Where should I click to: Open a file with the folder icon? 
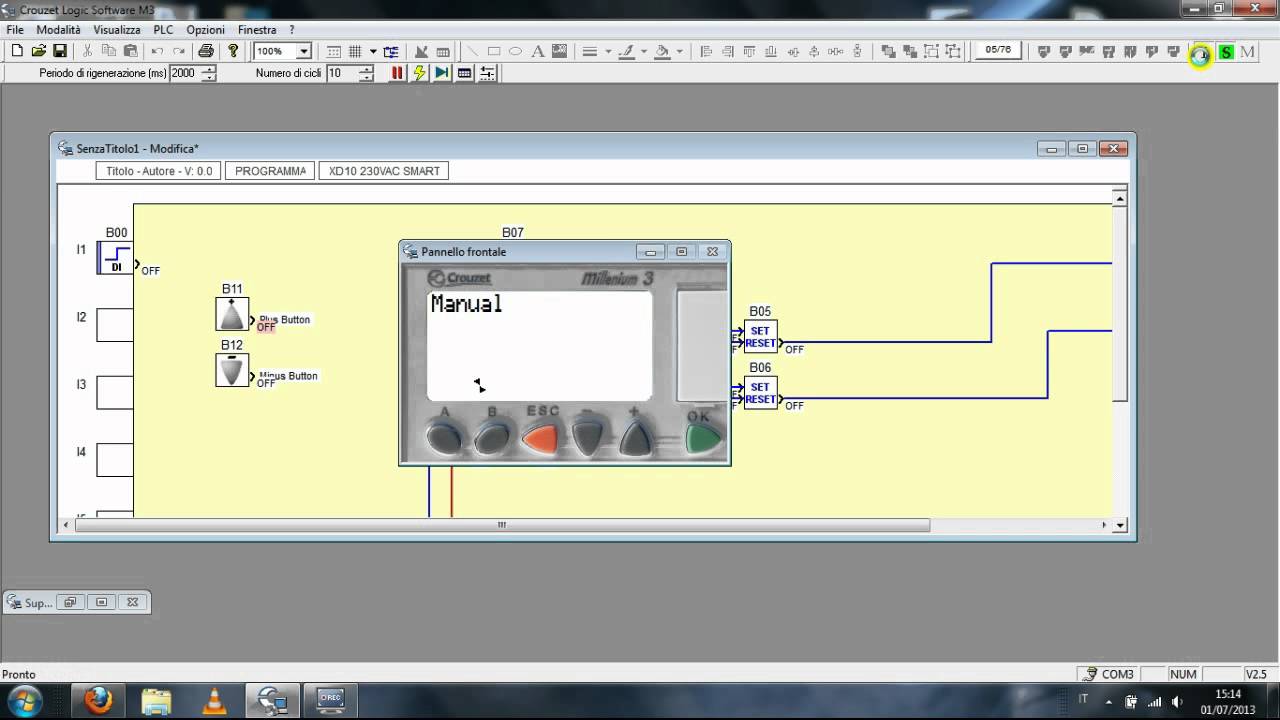click(39, 51)
